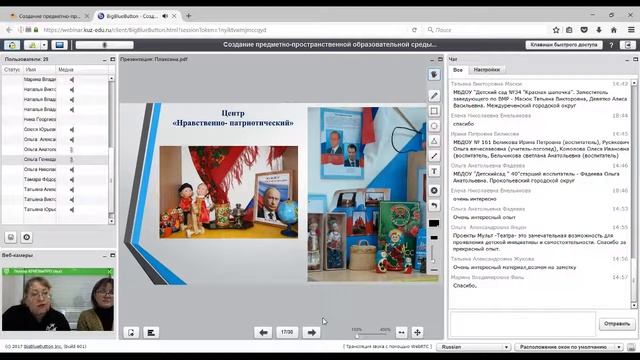Select the circle whiteboard tool

(434, 126)
